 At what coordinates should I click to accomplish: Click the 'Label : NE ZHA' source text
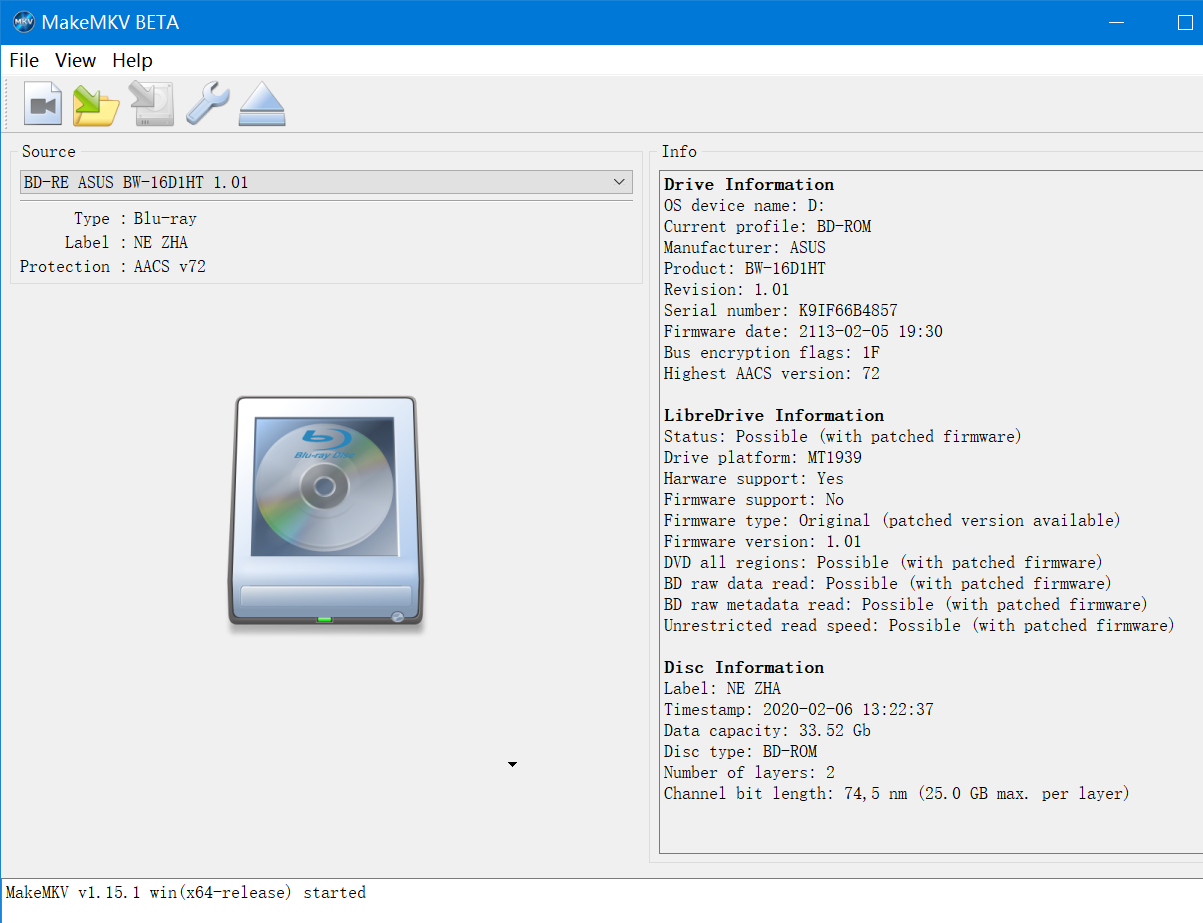click(x=126, y=242)
